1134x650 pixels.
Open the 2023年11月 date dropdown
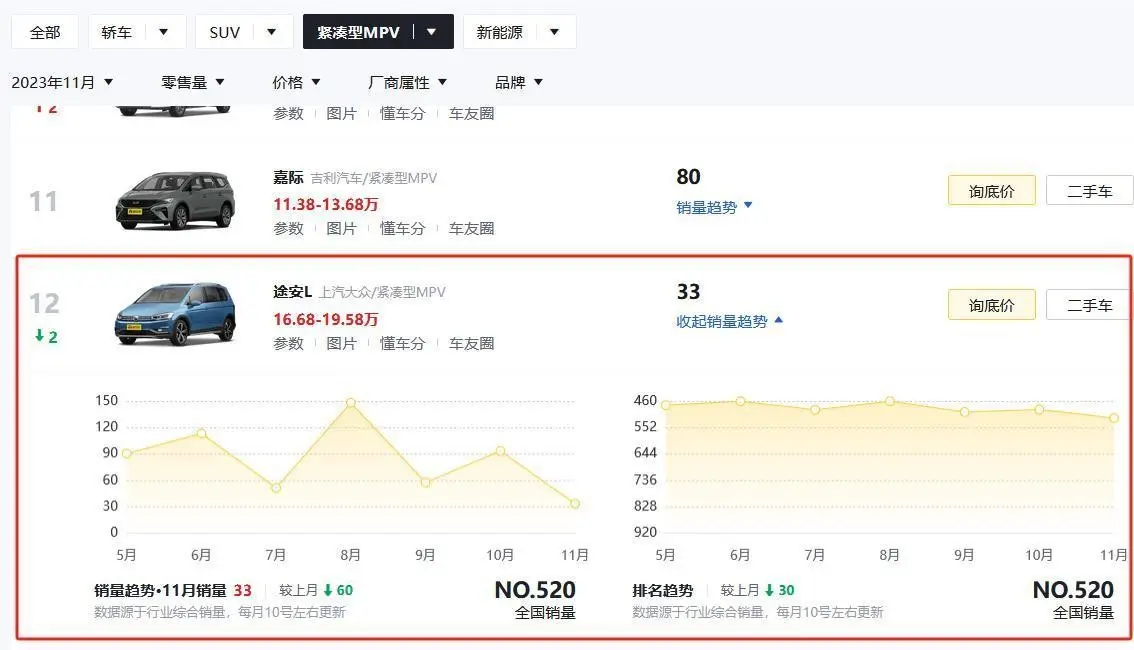coord(62,82)
